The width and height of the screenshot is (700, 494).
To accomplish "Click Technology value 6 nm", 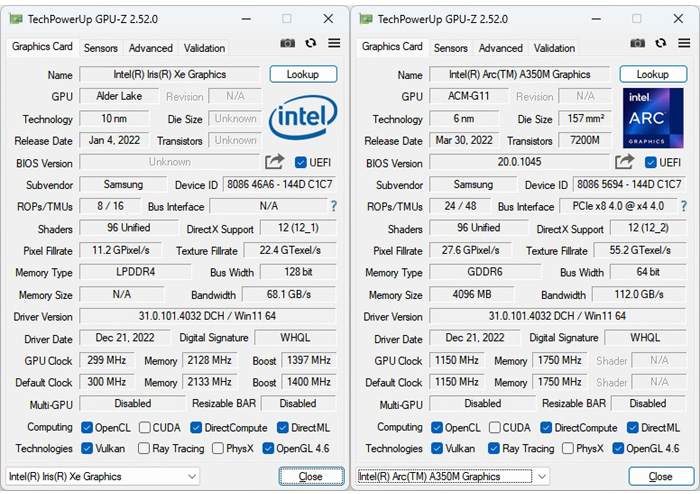I will (464, 119).
